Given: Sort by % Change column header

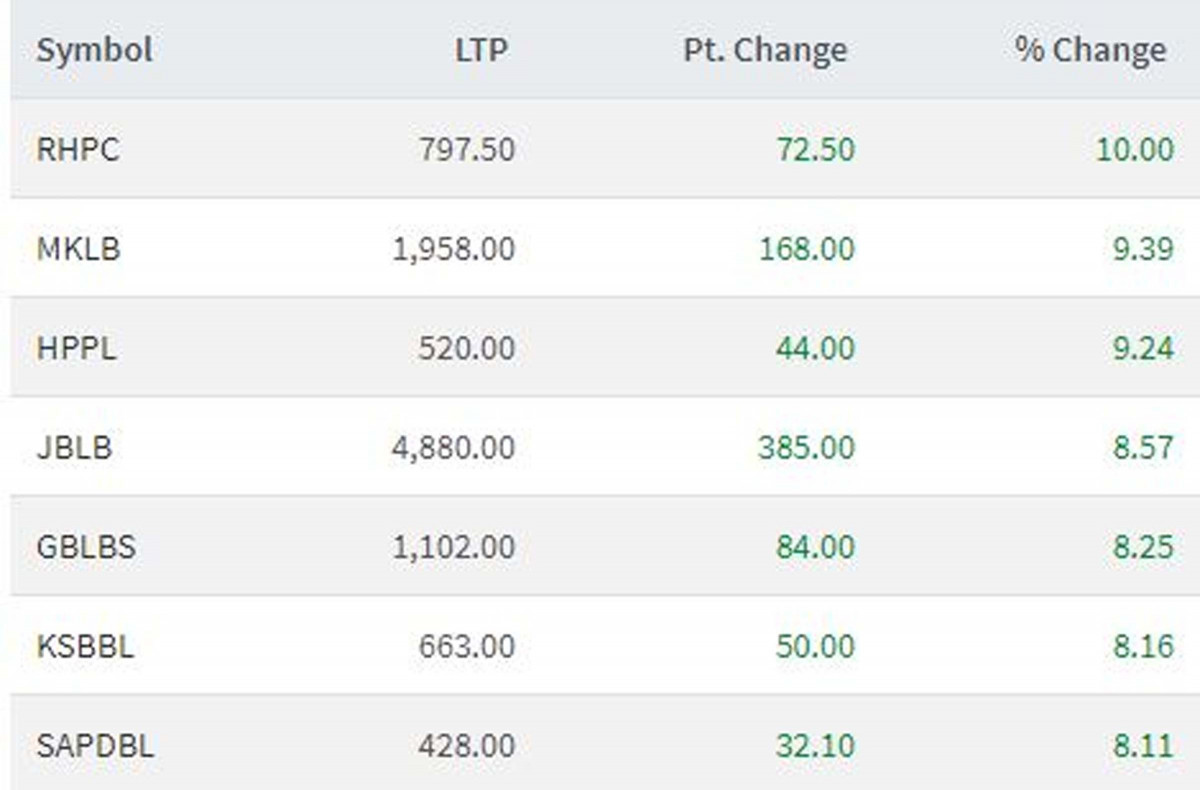Looking at the screenshot, I should point(1090,50).
